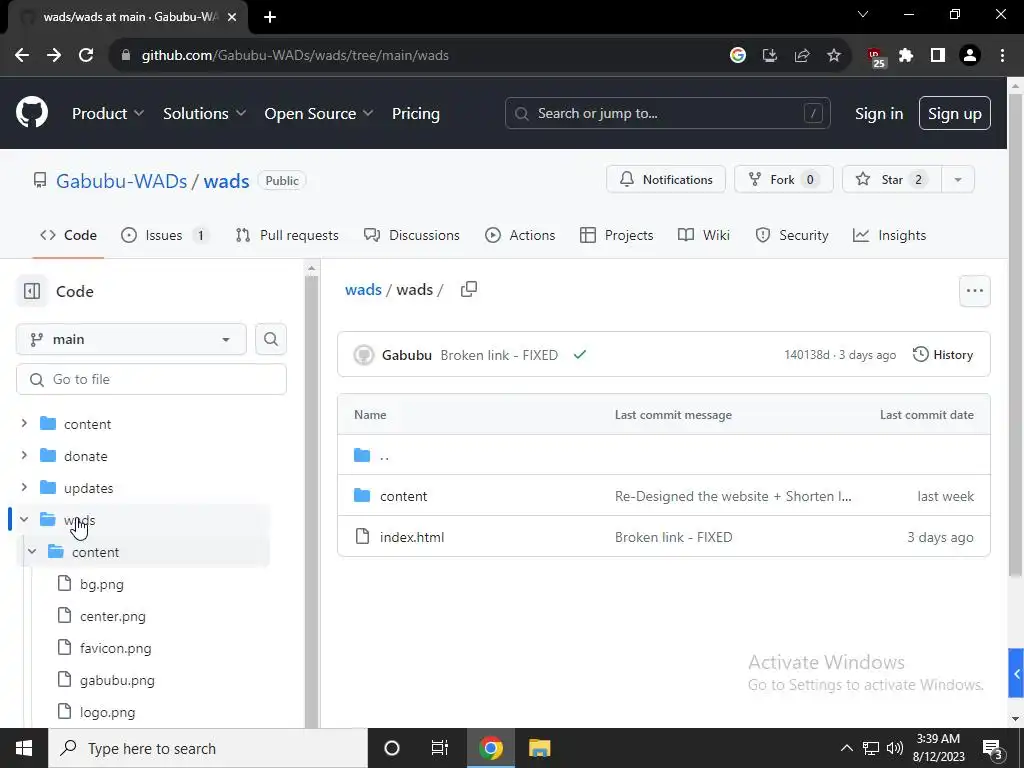Switch to the Security tab

coord(792,235)
